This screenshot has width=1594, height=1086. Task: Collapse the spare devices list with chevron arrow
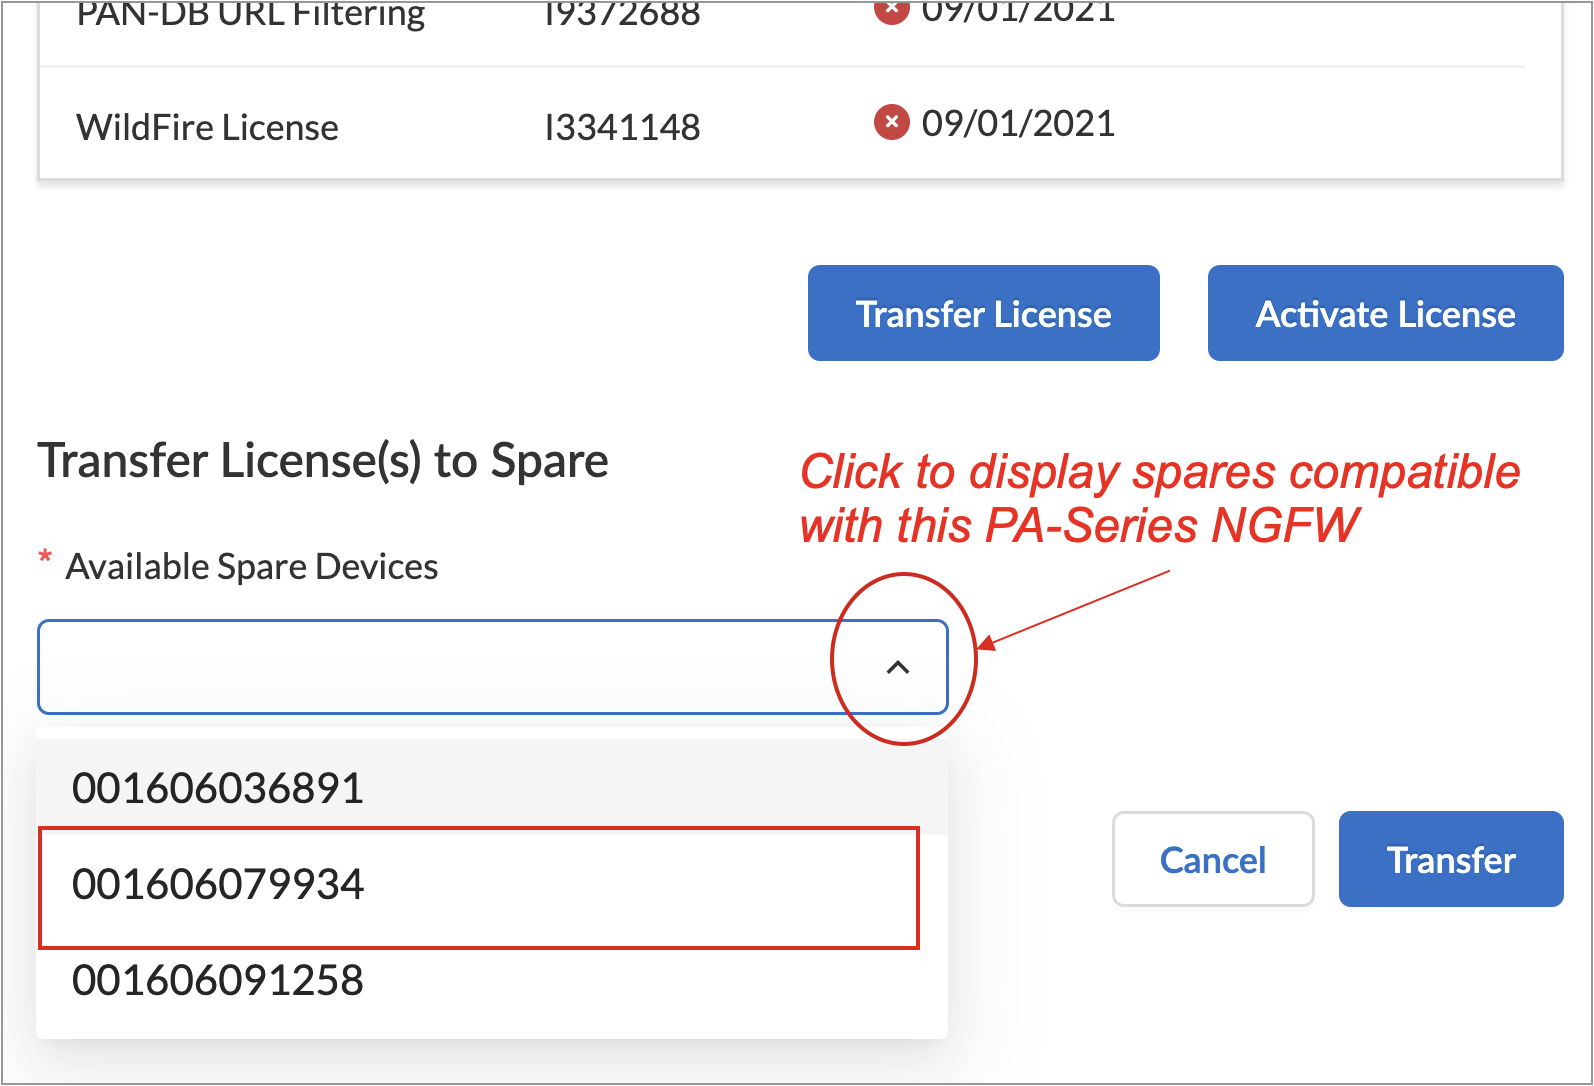tap(898, 667)
